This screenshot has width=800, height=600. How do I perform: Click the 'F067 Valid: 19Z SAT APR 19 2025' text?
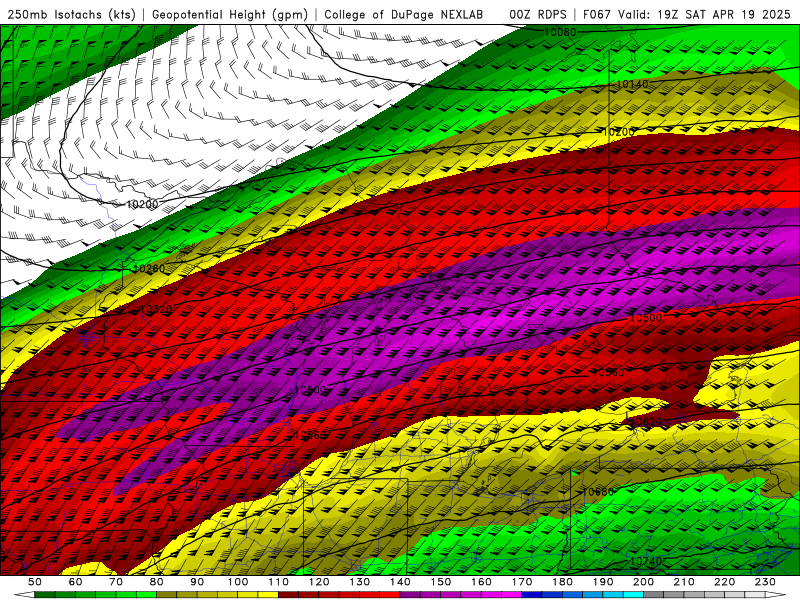click(x=686, y=15)
